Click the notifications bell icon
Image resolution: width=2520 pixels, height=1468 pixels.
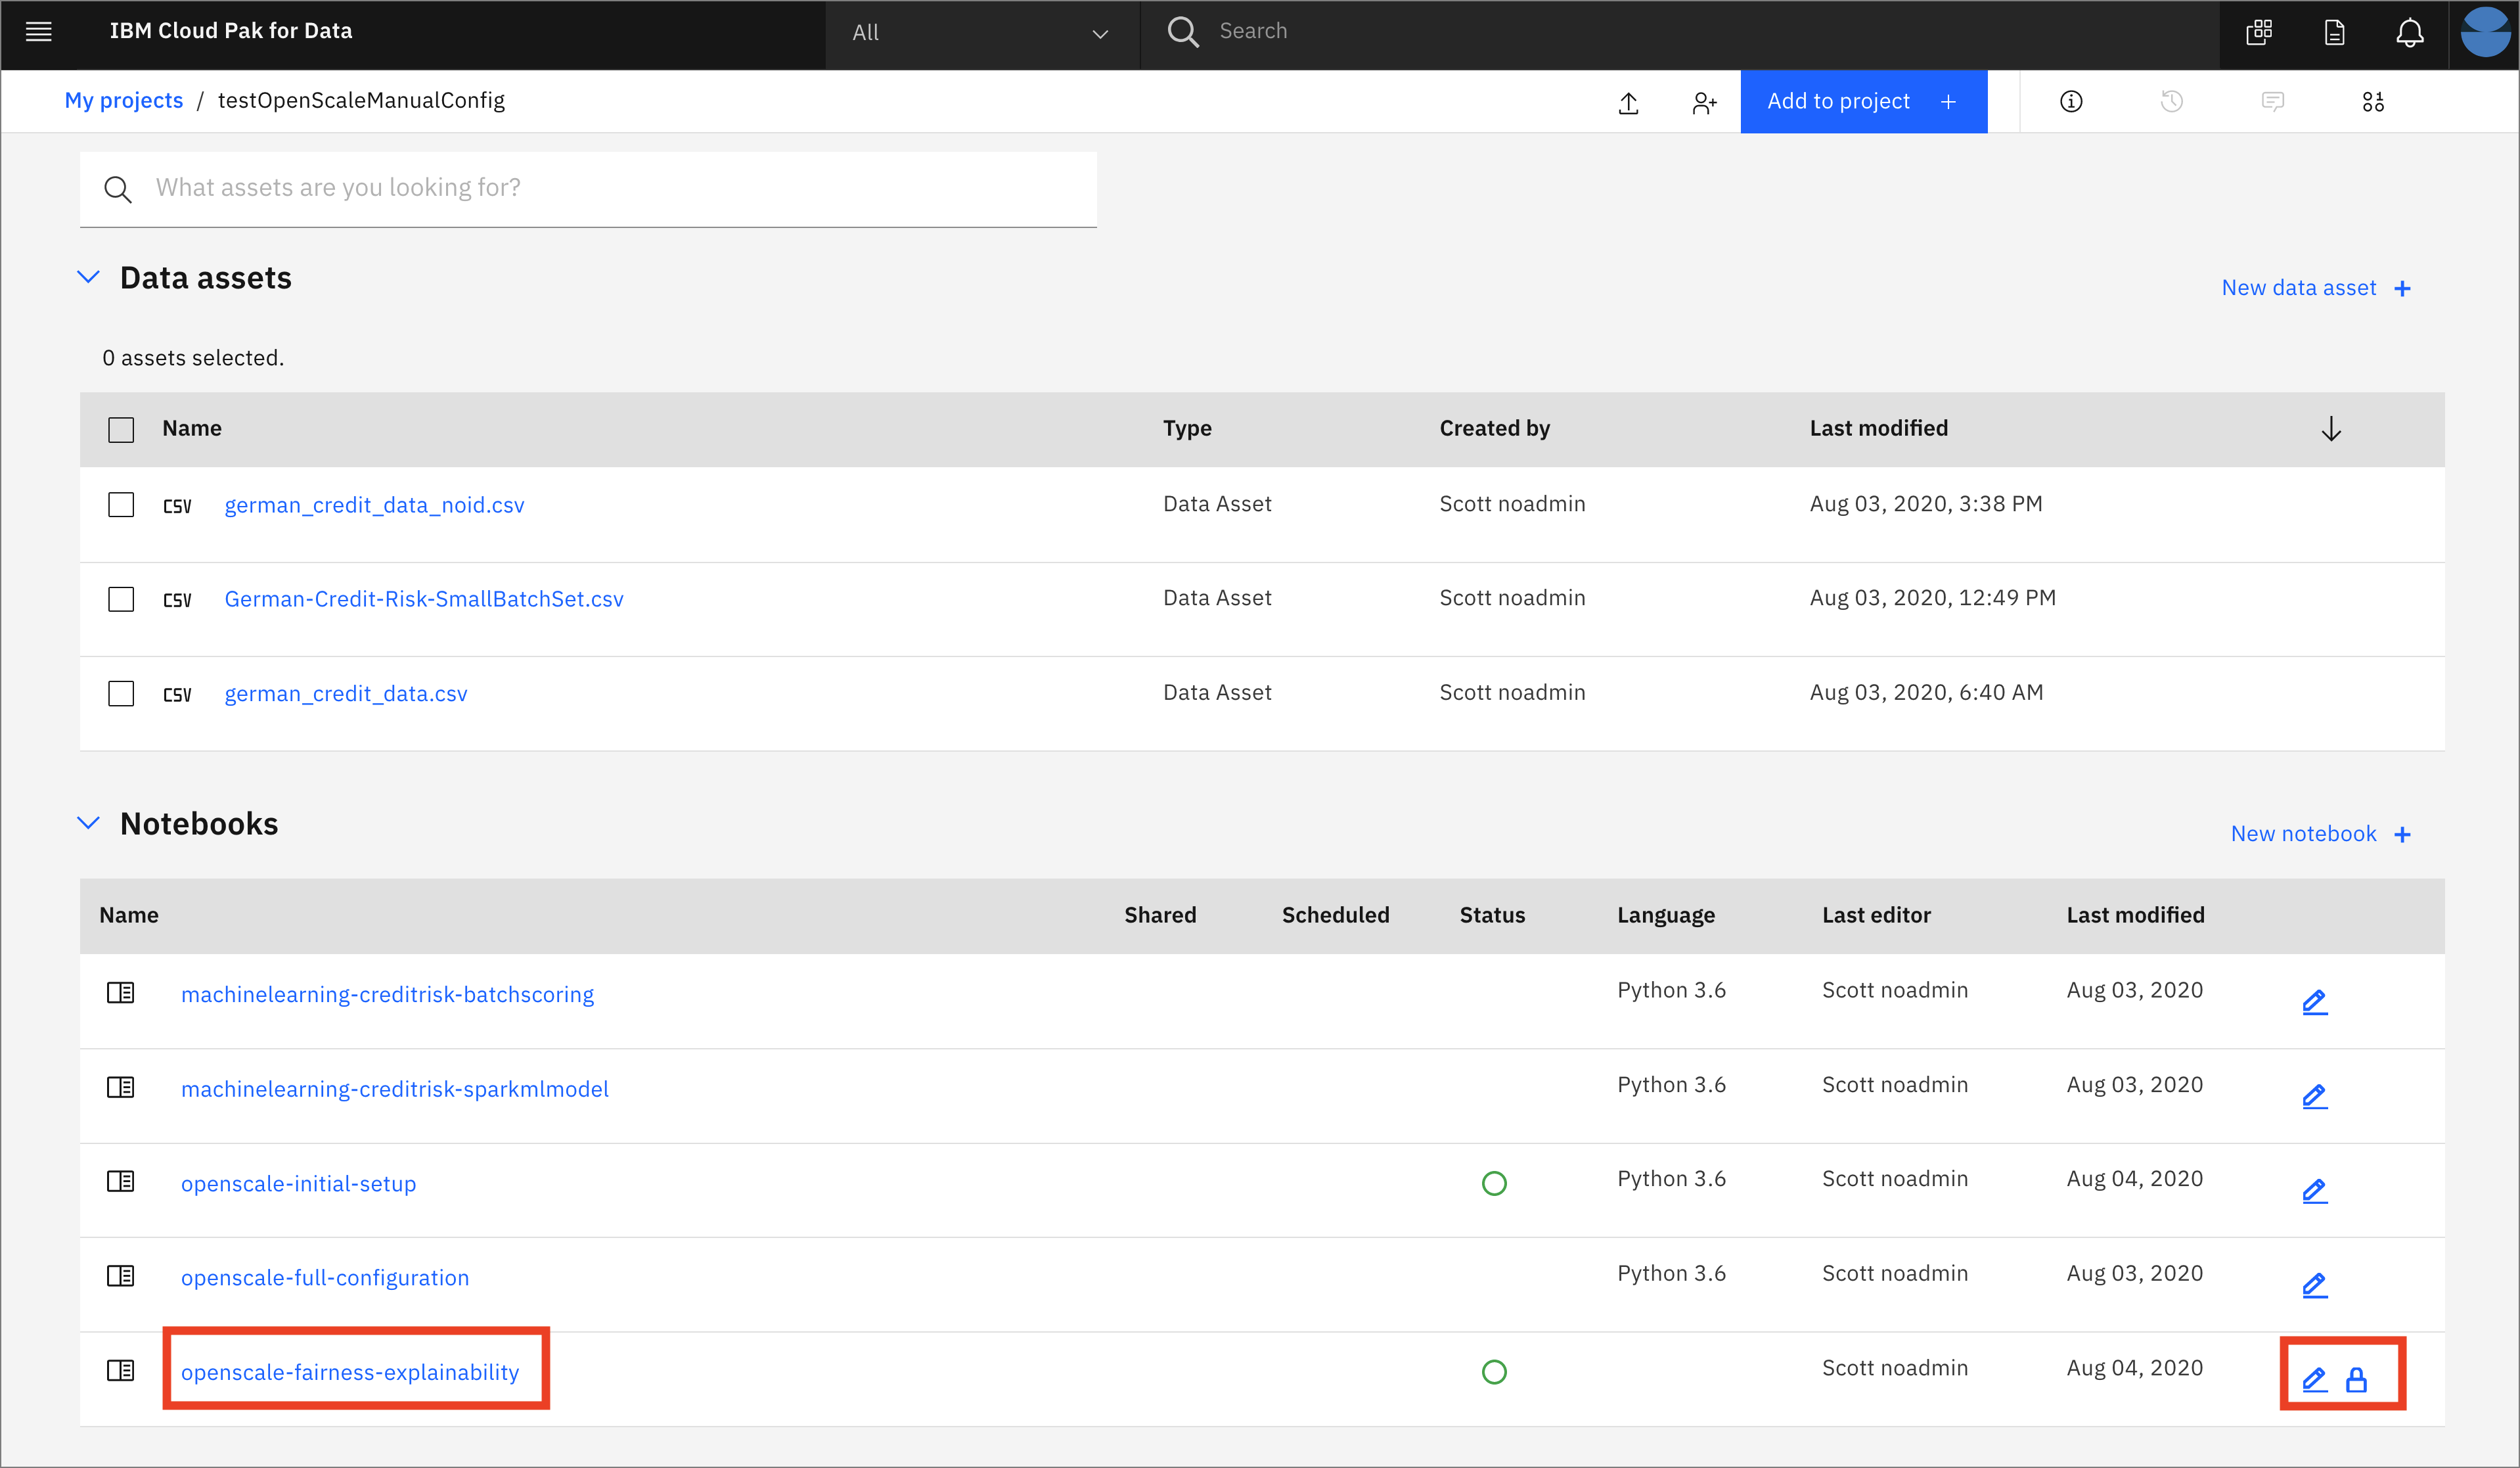tap(2409, 33)
